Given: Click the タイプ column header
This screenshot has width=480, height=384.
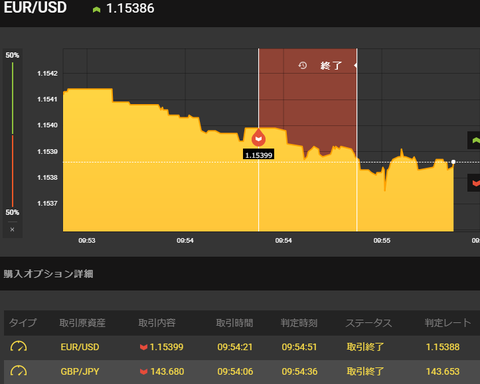Looking at the screenshot, I should (x=23, y=323).
